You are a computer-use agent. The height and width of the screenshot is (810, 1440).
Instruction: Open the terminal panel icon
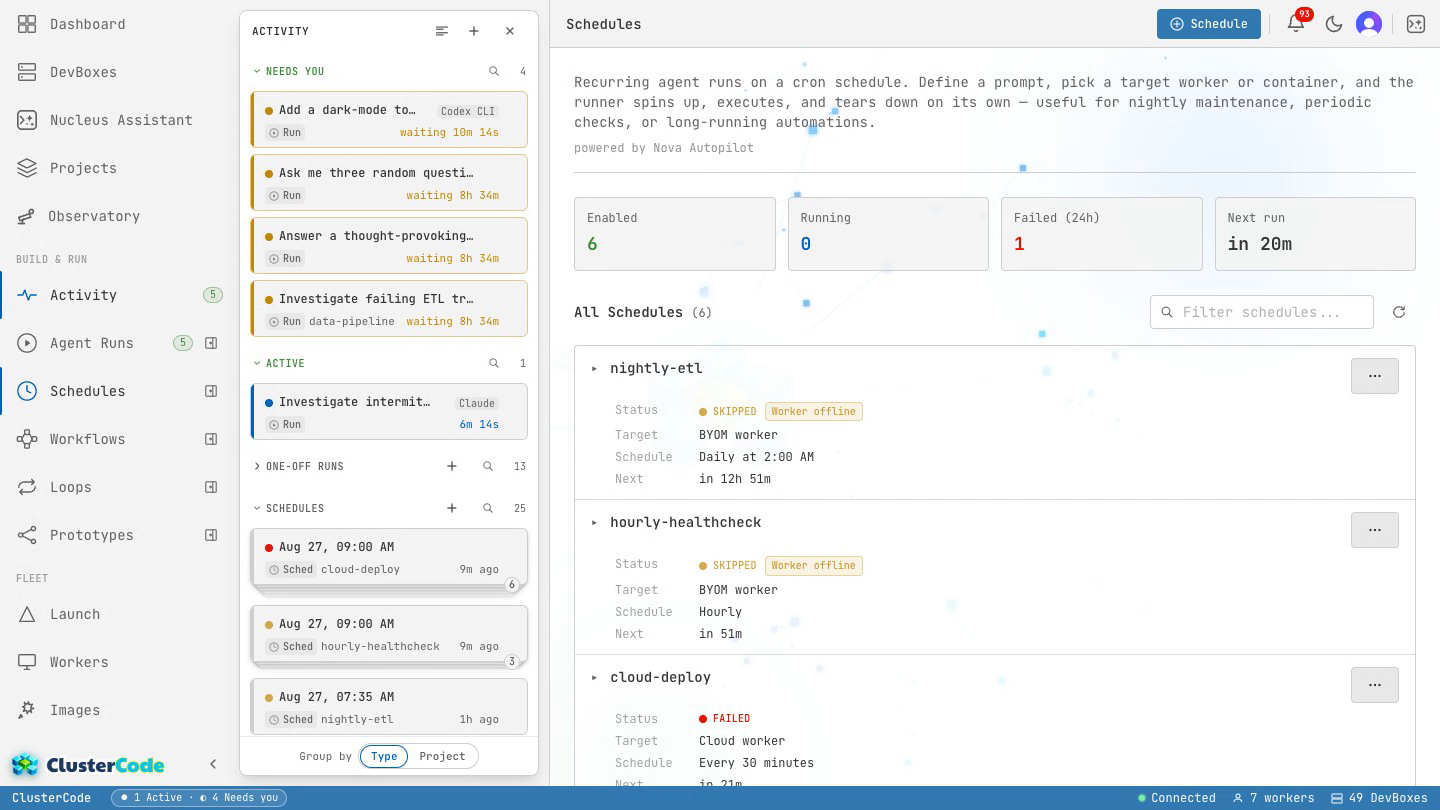[x=1416, y=24]
